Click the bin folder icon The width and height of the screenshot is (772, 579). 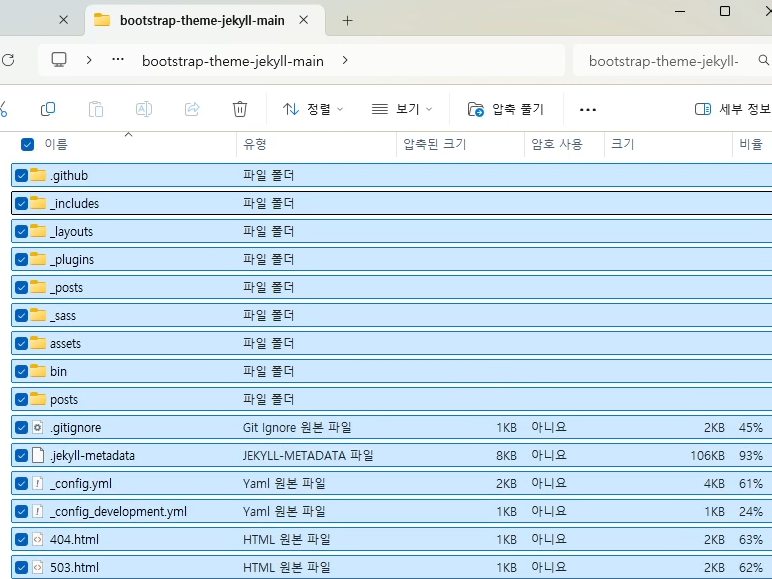[x=38, y=371]
